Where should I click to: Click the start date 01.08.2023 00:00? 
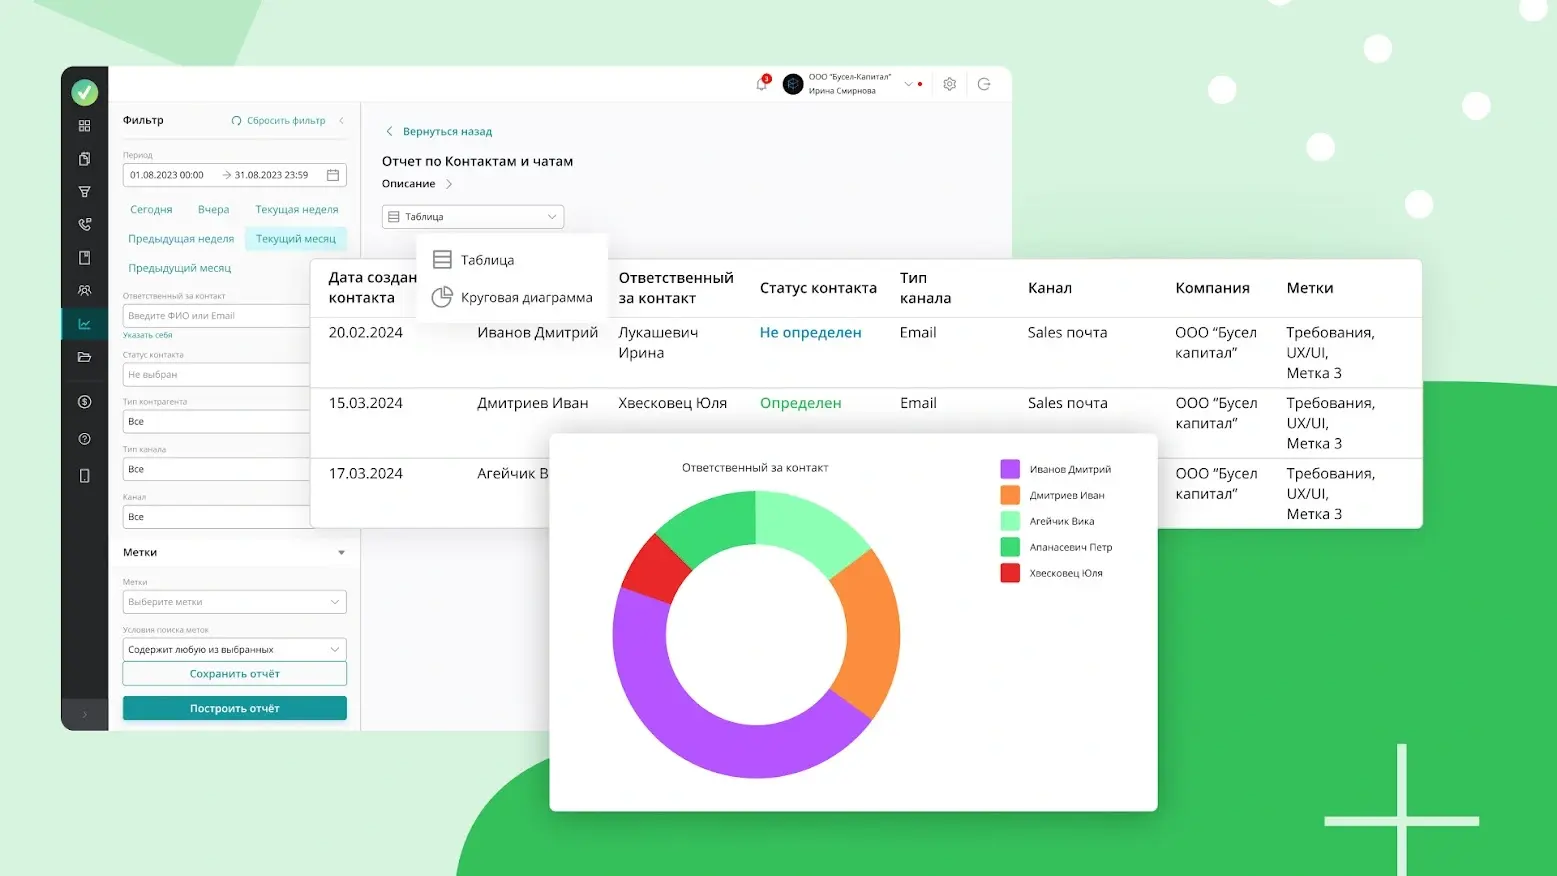coord(167,175)
